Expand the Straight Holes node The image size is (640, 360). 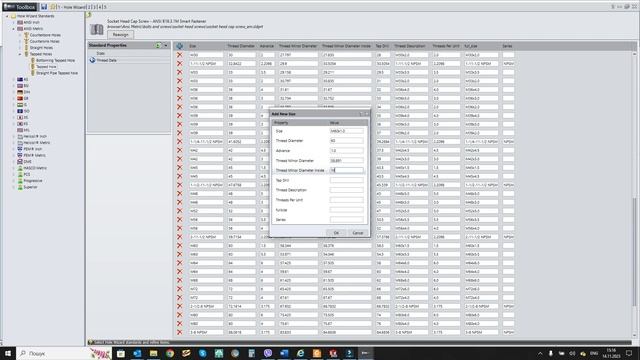(20, 48)
